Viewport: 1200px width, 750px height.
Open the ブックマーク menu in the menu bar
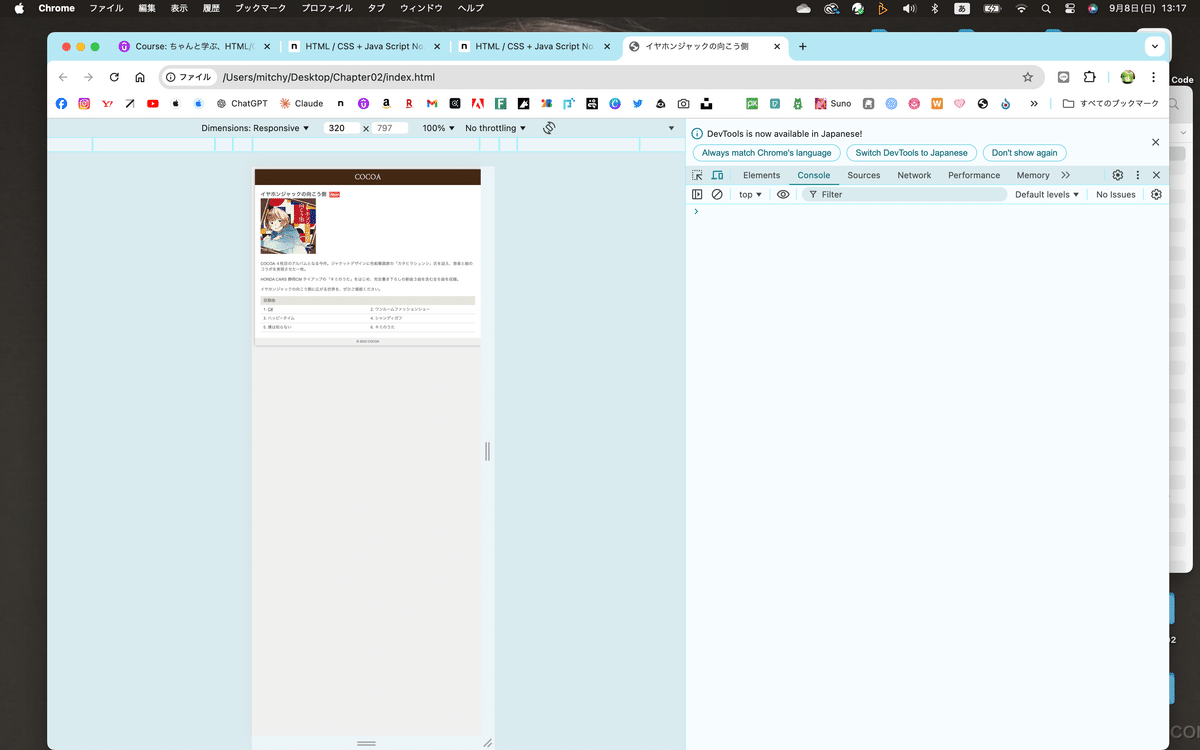(x=260, y=8)
